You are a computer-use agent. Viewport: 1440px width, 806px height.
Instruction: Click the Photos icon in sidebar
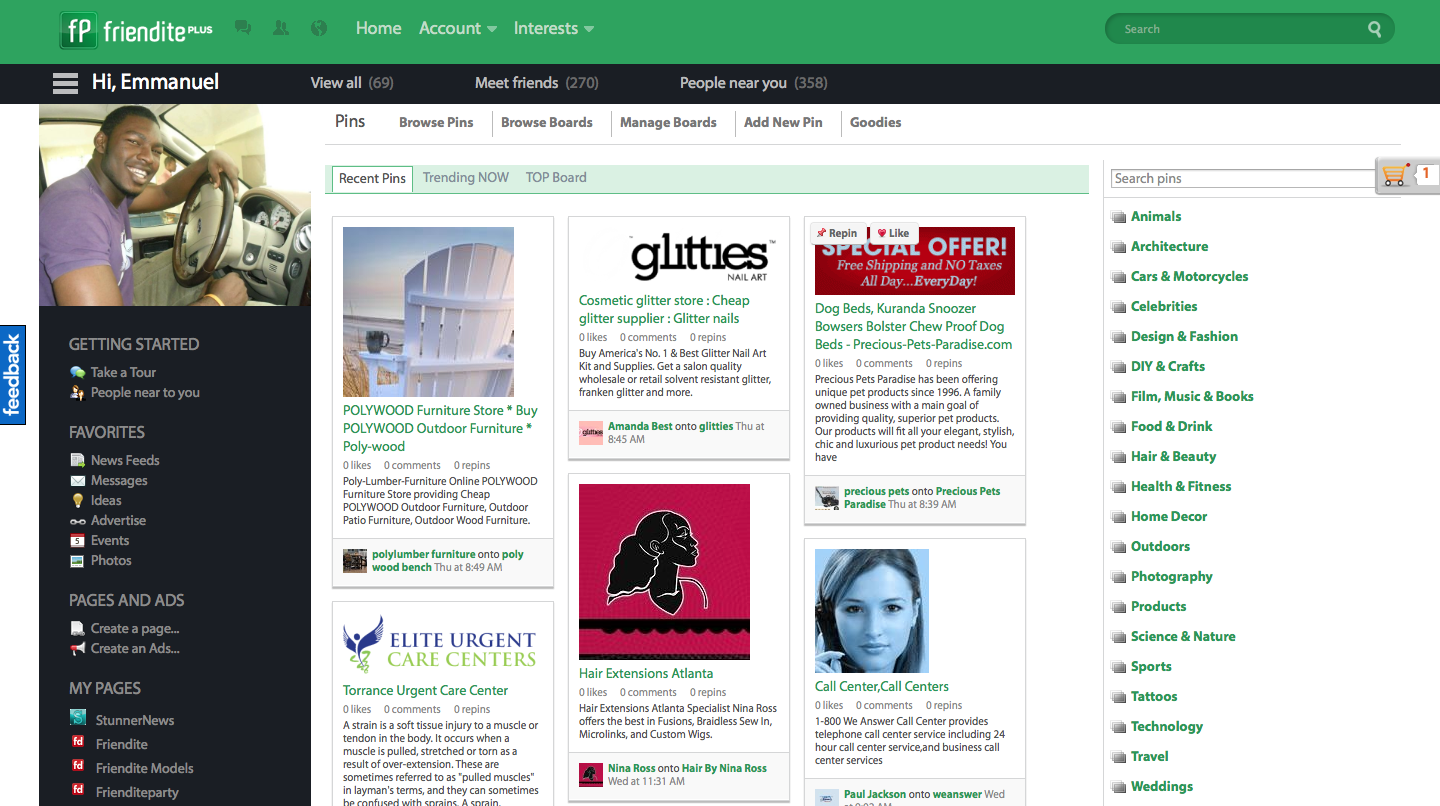coord(77,560)
